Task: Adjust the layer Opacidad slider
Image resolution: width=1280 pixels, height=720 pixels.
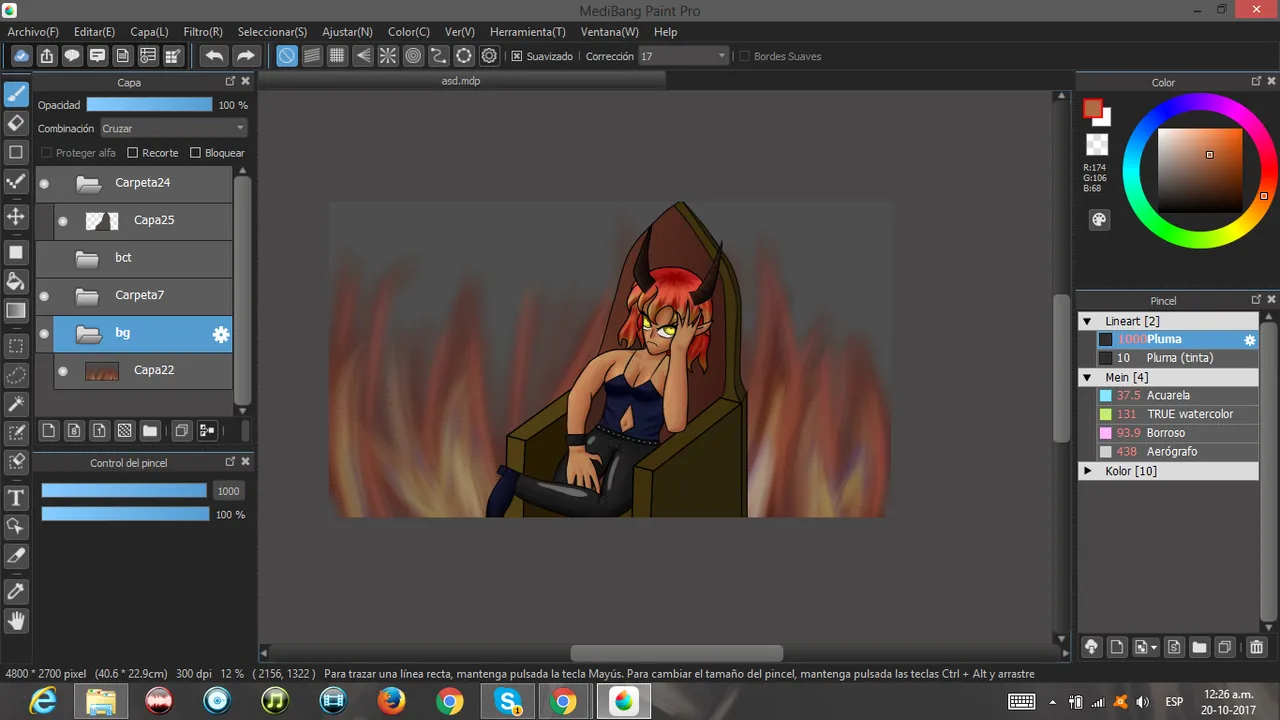Action: [149, 104]
